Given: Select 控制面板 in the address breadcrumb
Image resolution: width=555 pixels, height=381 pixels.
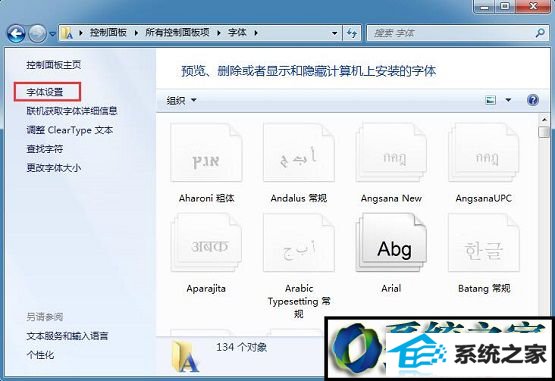Looking at the screenshot, I should [x=108, y=33].
